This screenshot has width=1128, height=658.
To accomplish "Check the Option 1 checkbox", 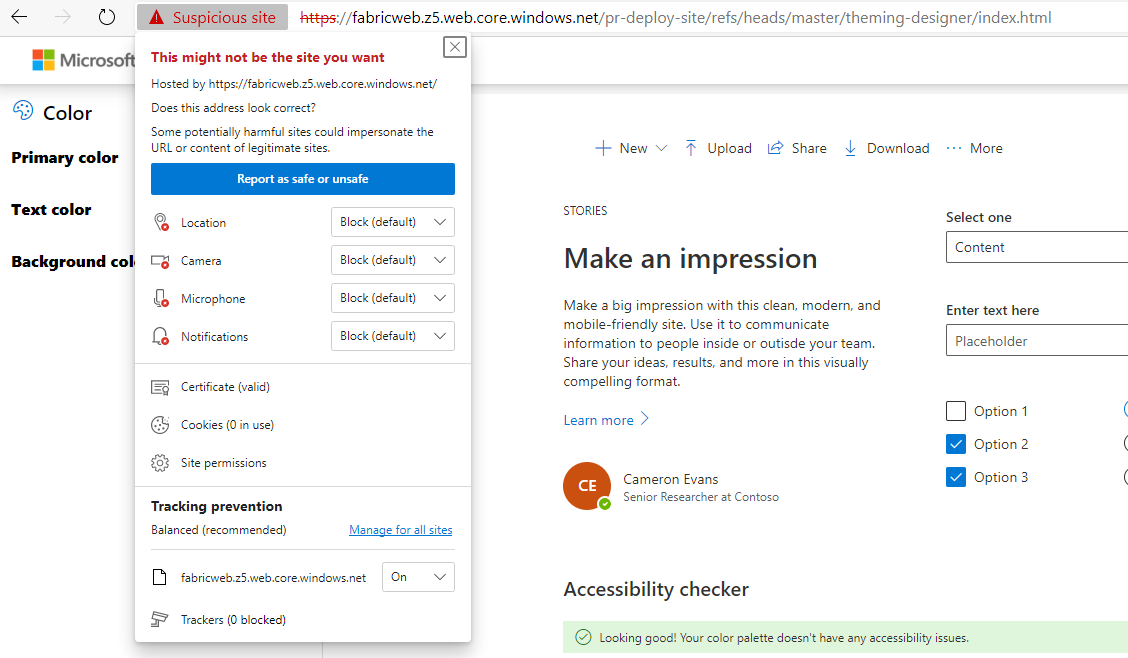I will pos(956,410).
